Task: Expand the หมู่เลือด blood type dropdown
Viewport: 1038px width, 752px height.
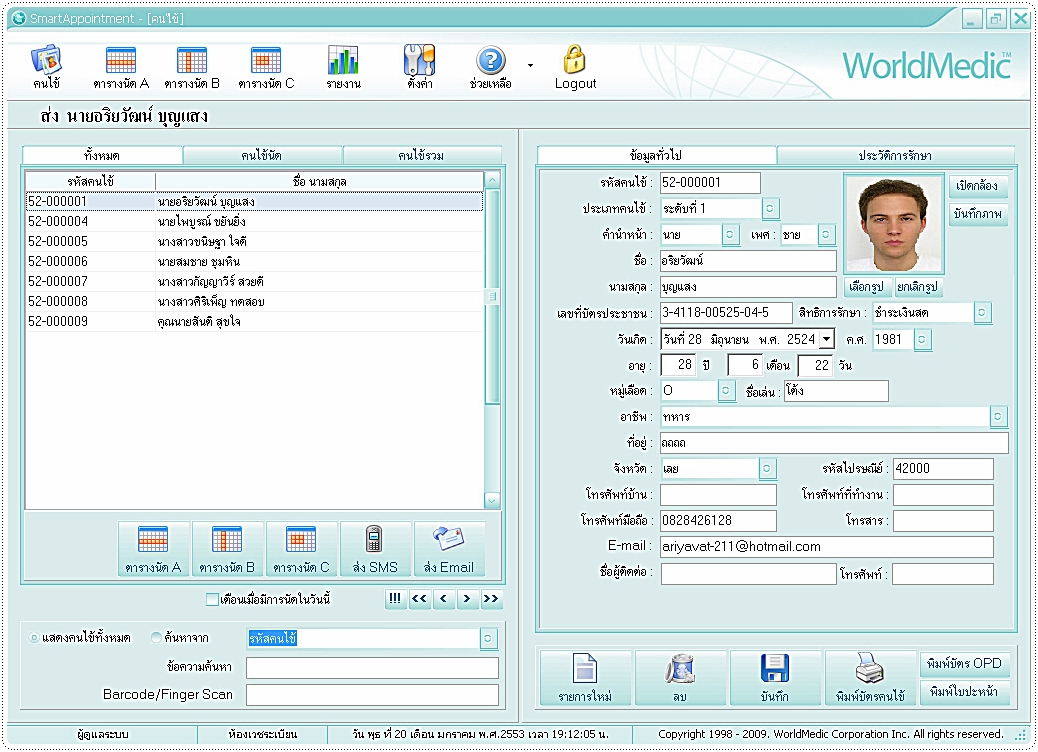Action: pos(727,391)
